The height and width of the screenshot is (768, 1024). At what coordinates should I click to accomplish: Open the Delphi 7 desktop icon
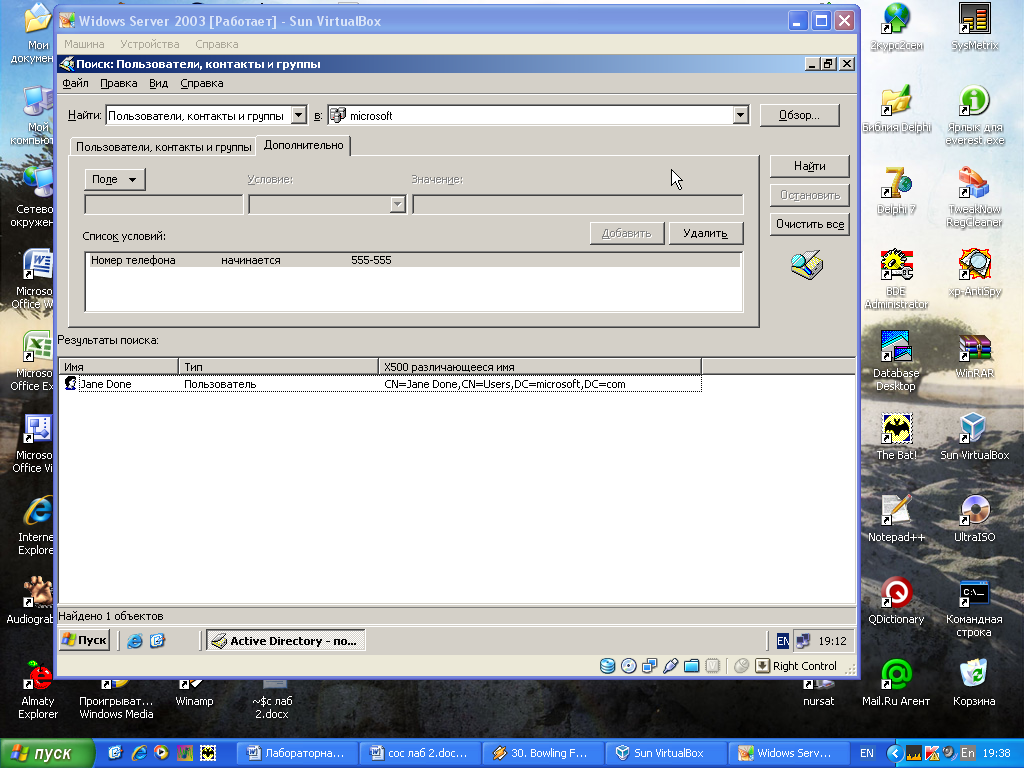pos(896,190)
